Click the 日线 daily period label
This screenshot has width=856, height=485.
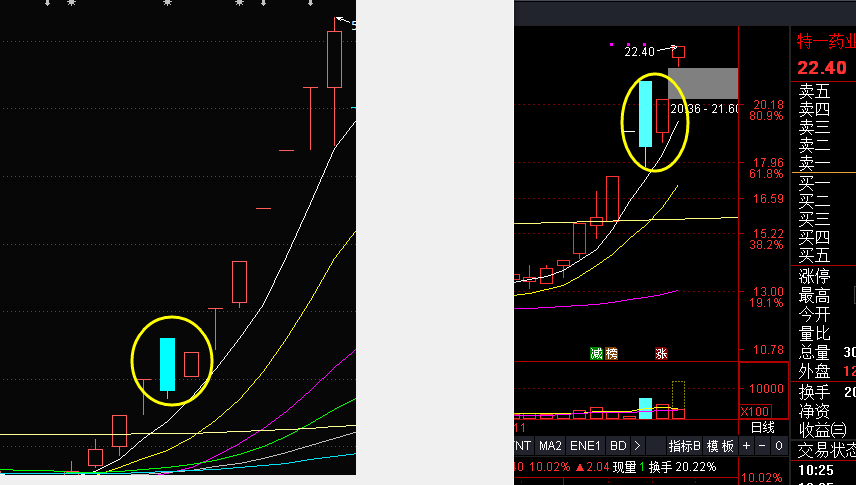(763, 428)
